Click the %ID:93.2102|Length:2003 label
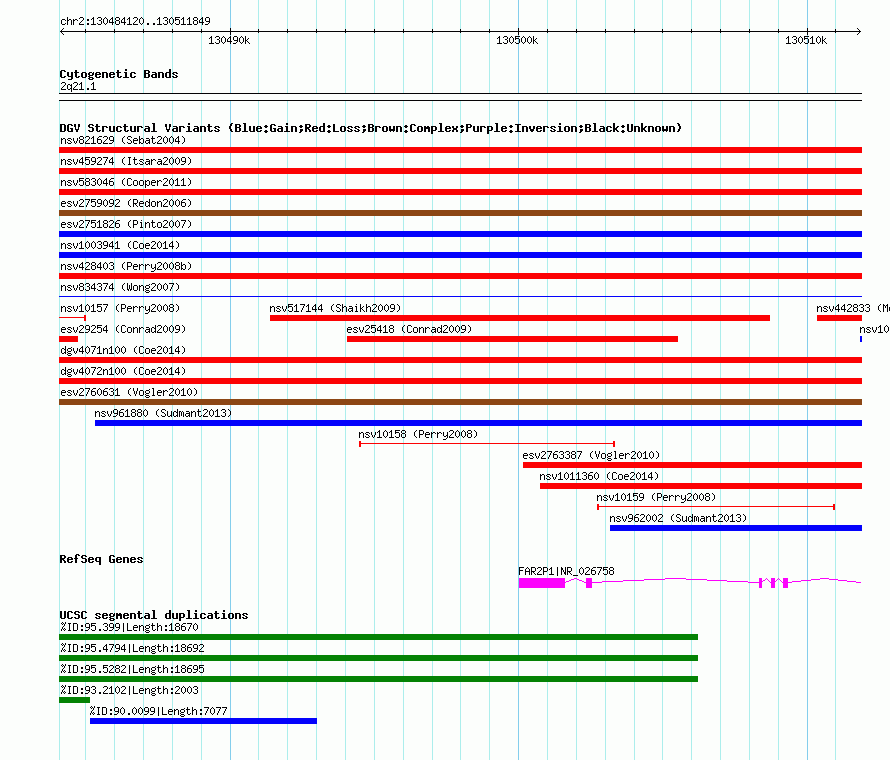 tap(129, 690)
